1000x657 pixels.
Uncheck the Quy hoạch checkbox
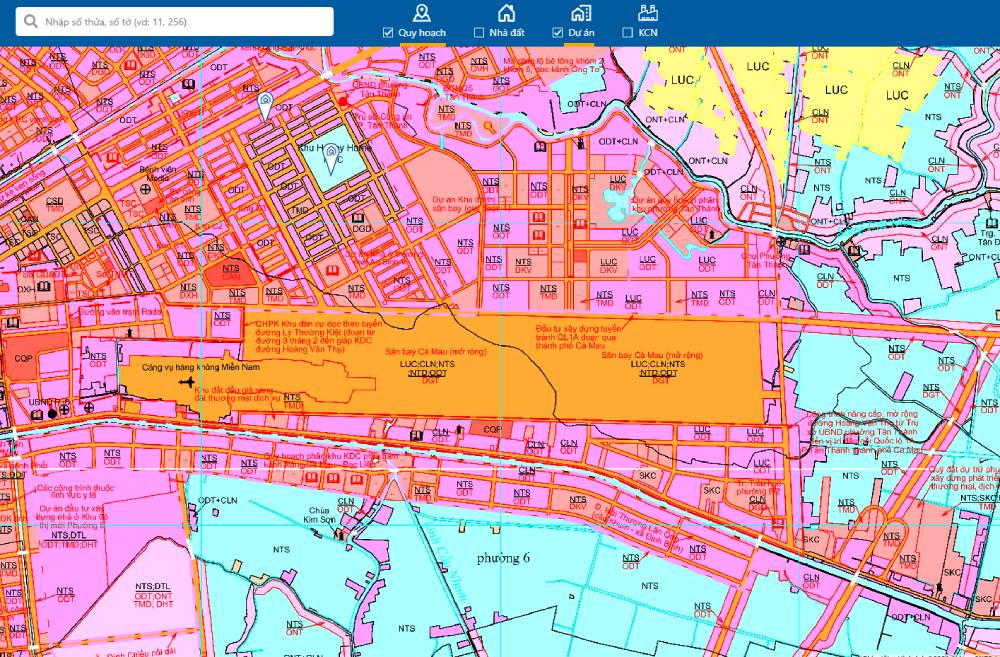coord(388,33)
